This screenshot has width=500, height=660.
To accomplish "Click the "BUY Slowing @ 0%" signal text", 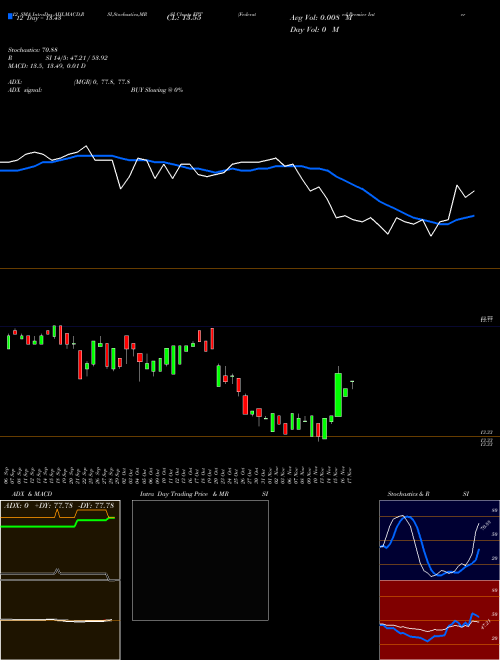I will pos(157,90).
